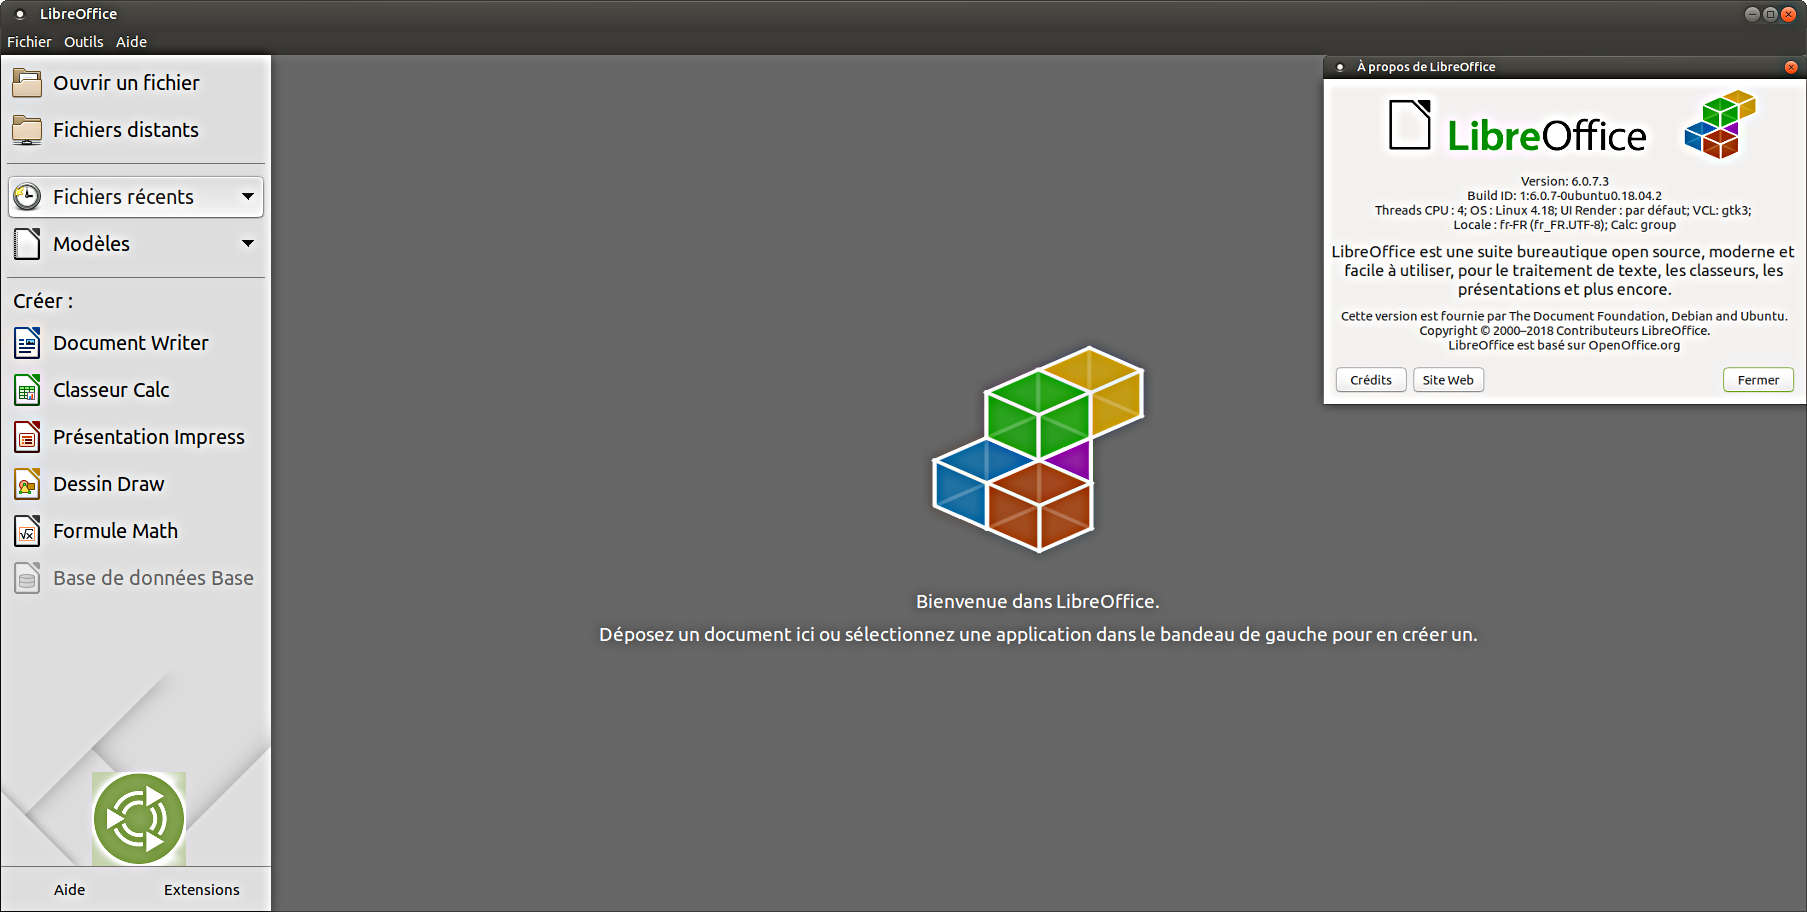Create a Formule Math document
1807x912 pixels.
pos(116,531)
